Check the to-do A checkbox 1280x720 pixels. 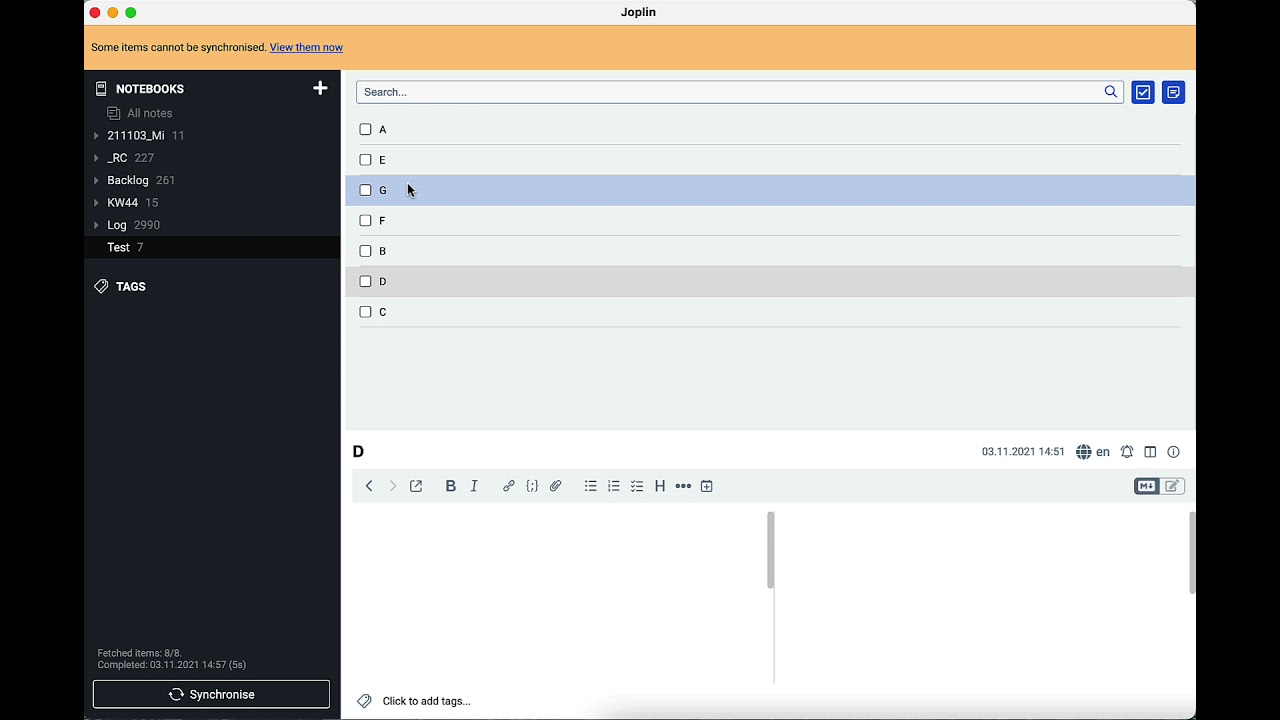point(365,129)
